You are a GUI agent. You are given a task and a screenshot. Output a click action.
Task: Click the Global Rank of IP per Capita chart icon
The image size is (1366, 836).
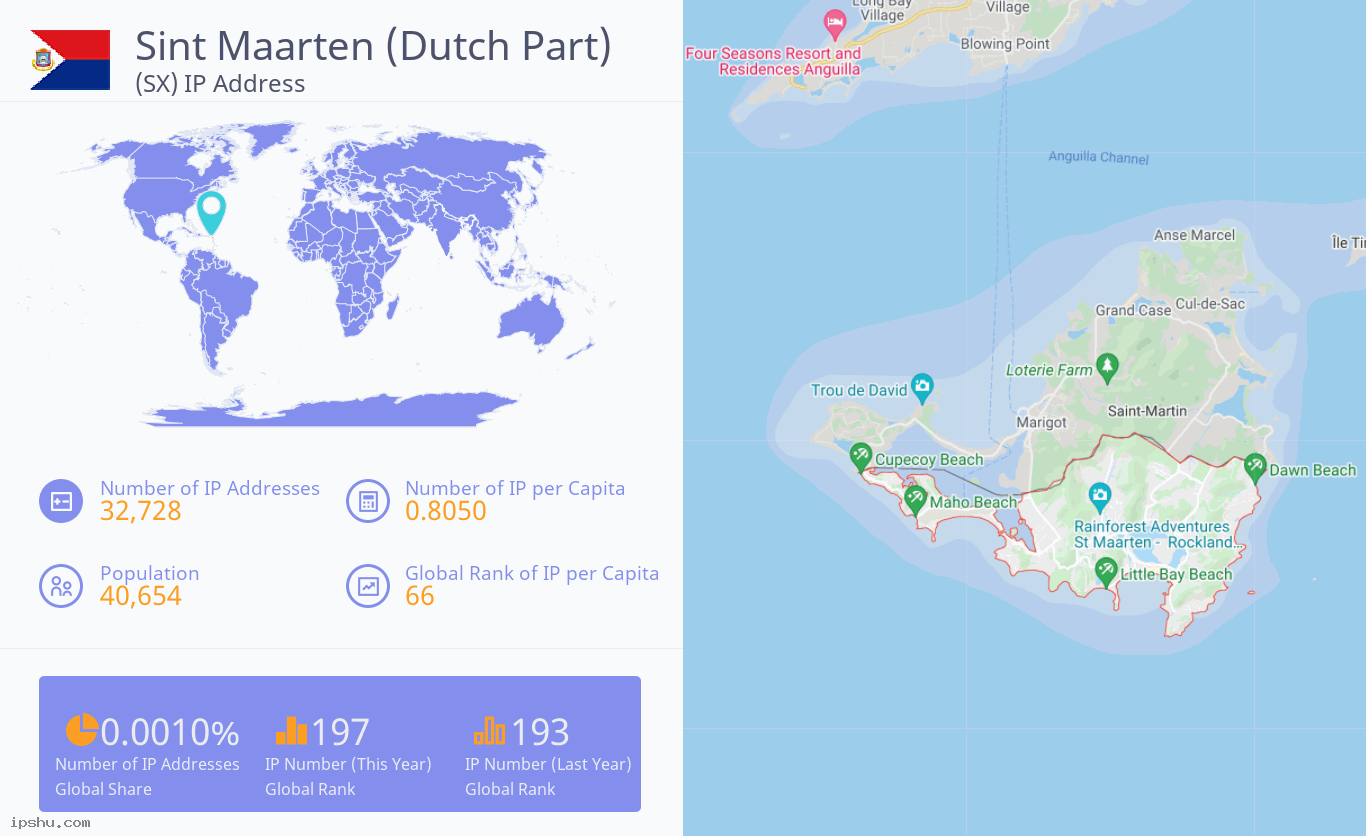point(367,586)
